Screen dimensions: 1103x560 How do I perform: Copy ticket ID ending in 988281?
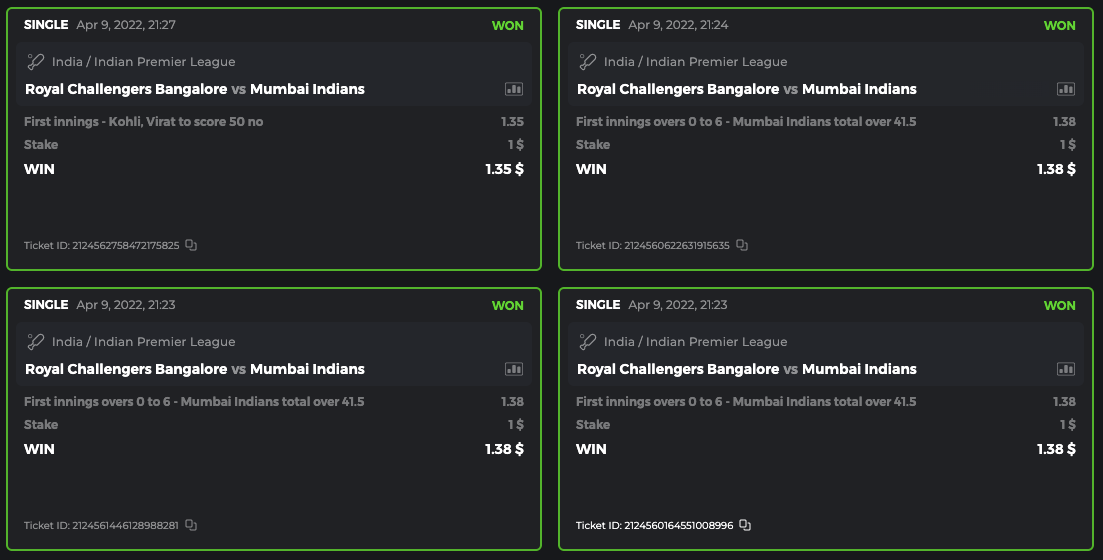191,525
